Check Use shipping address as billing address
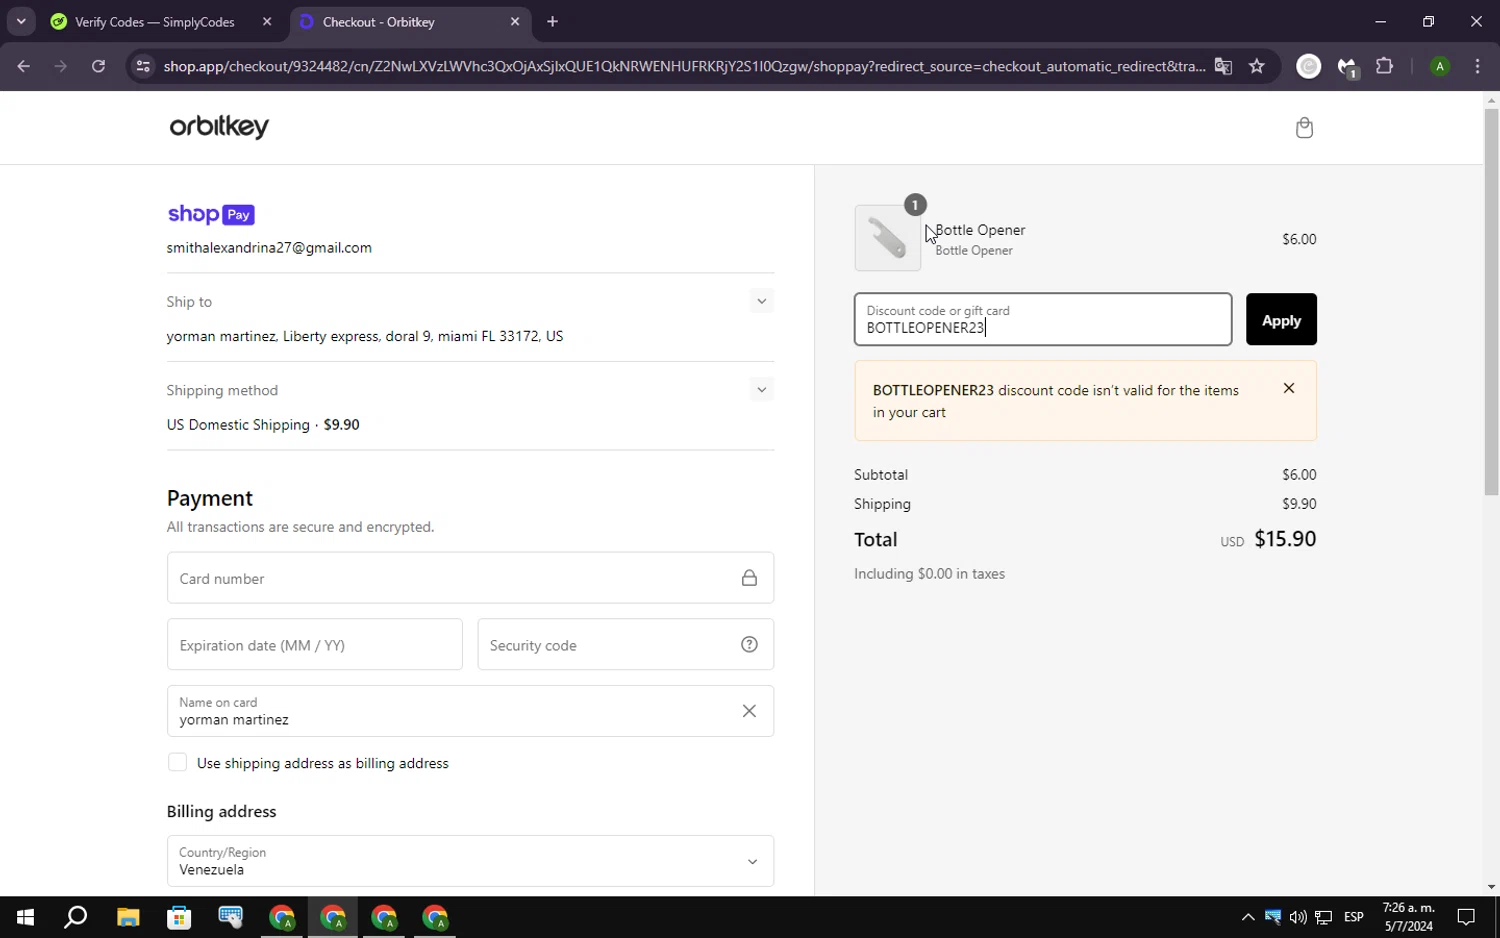 coord(178,763)
